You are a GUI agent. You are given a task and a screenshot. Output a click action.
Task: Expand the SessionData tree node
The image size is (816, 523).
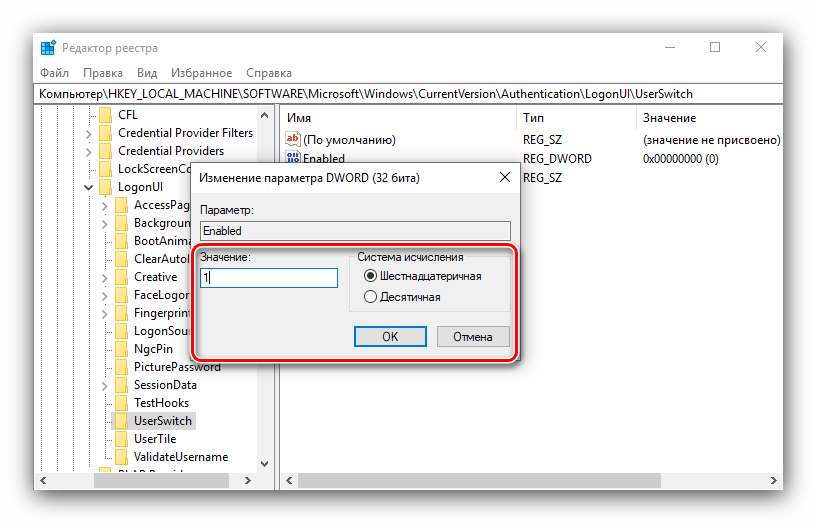coord(105,386)
